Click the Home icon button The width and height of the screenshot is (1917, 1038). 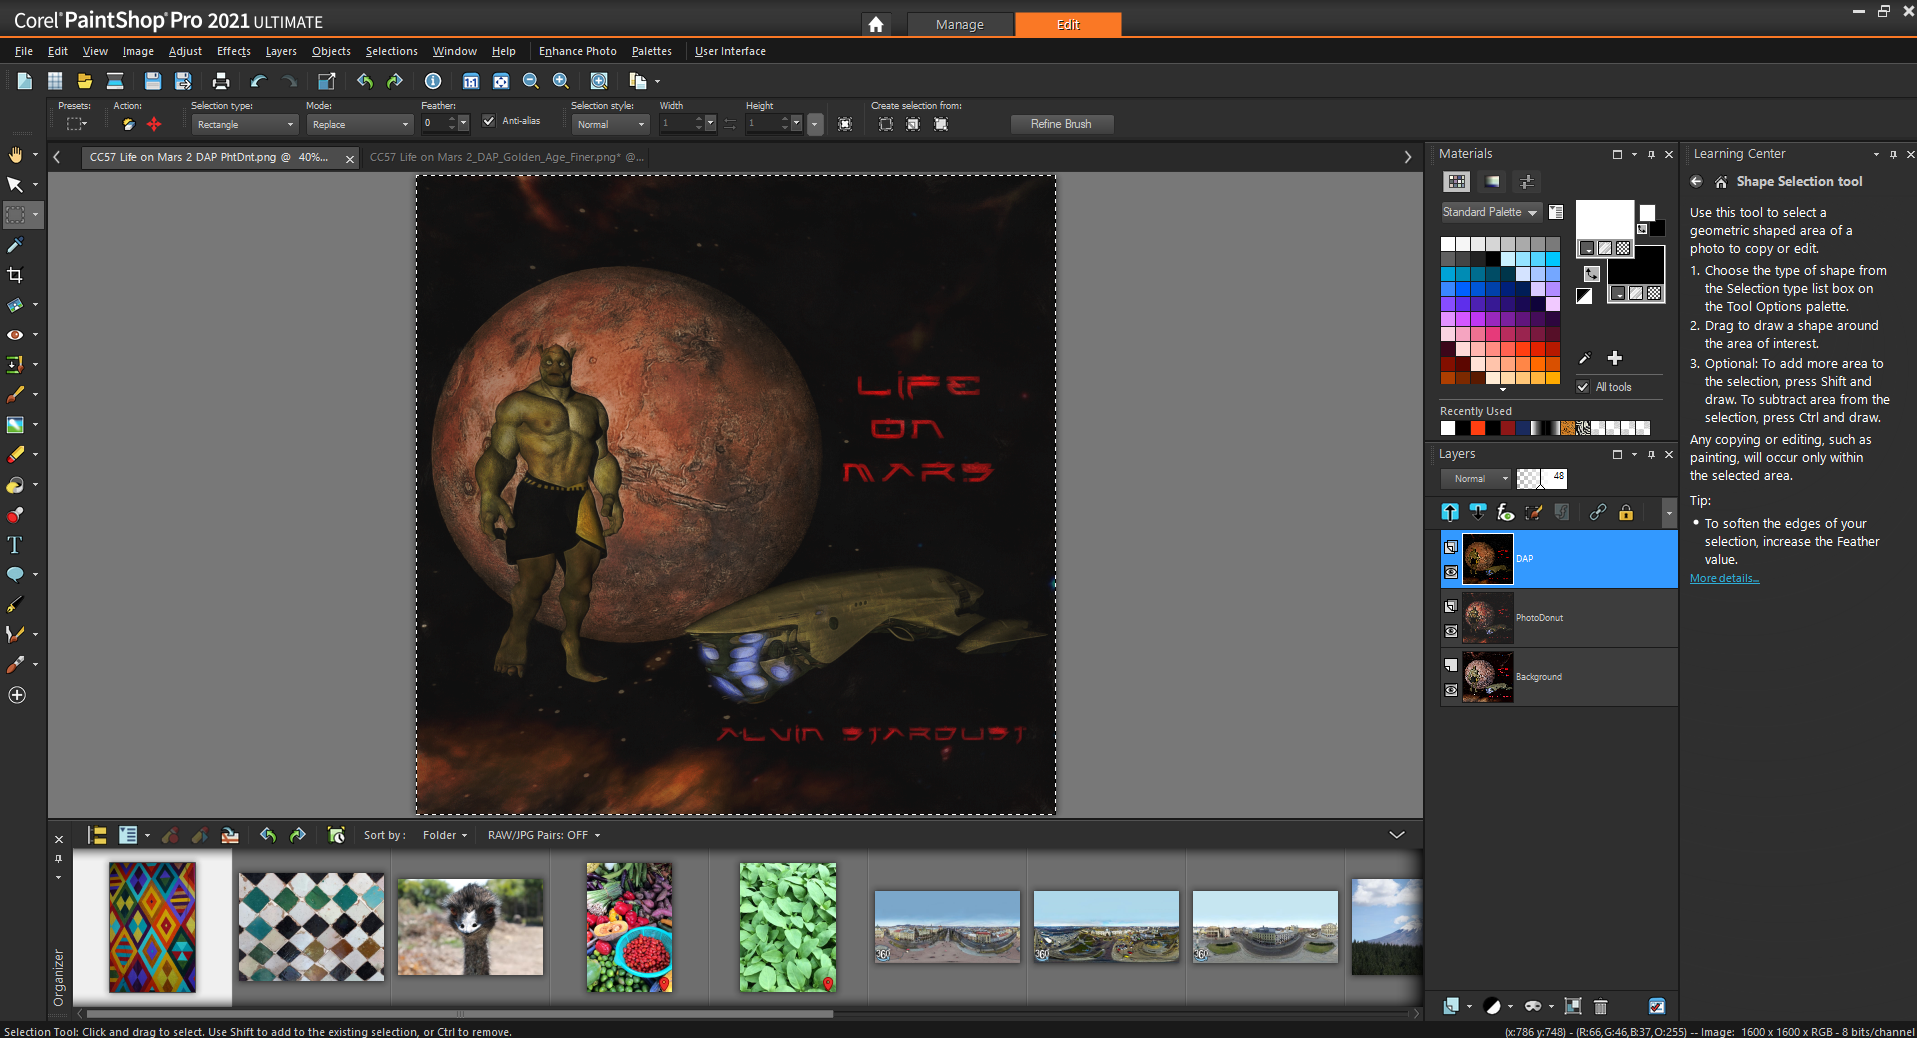[876, 24]
